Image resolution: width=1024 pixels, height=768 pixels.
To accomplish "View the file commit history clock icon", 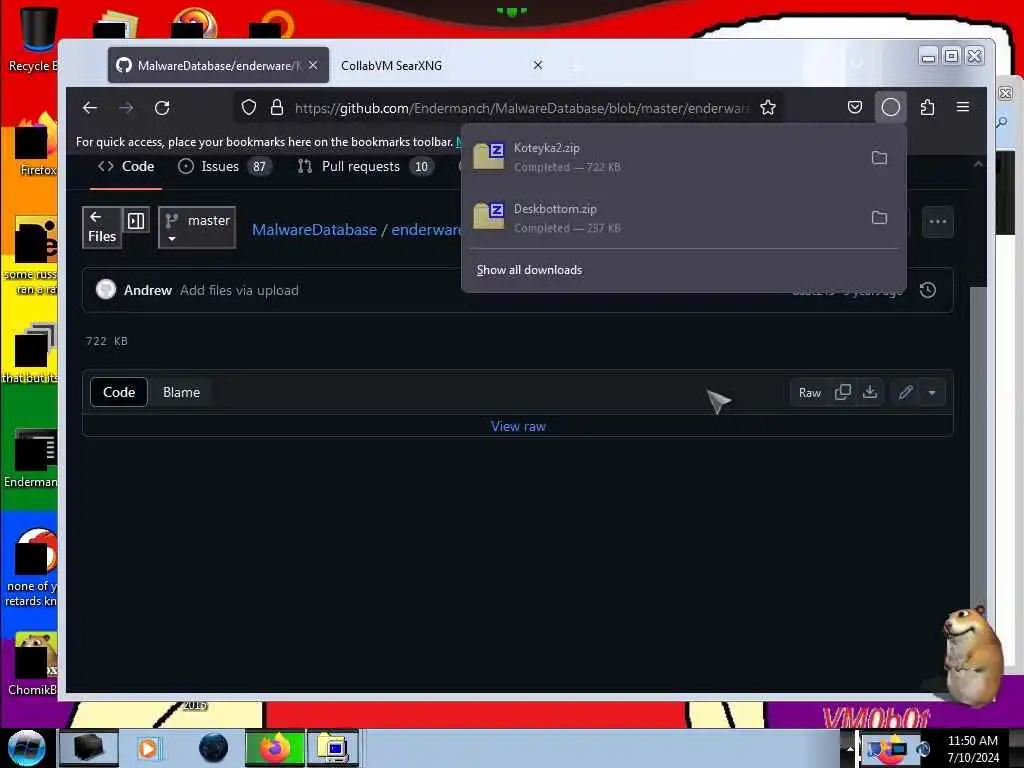I will click(927, 290).
